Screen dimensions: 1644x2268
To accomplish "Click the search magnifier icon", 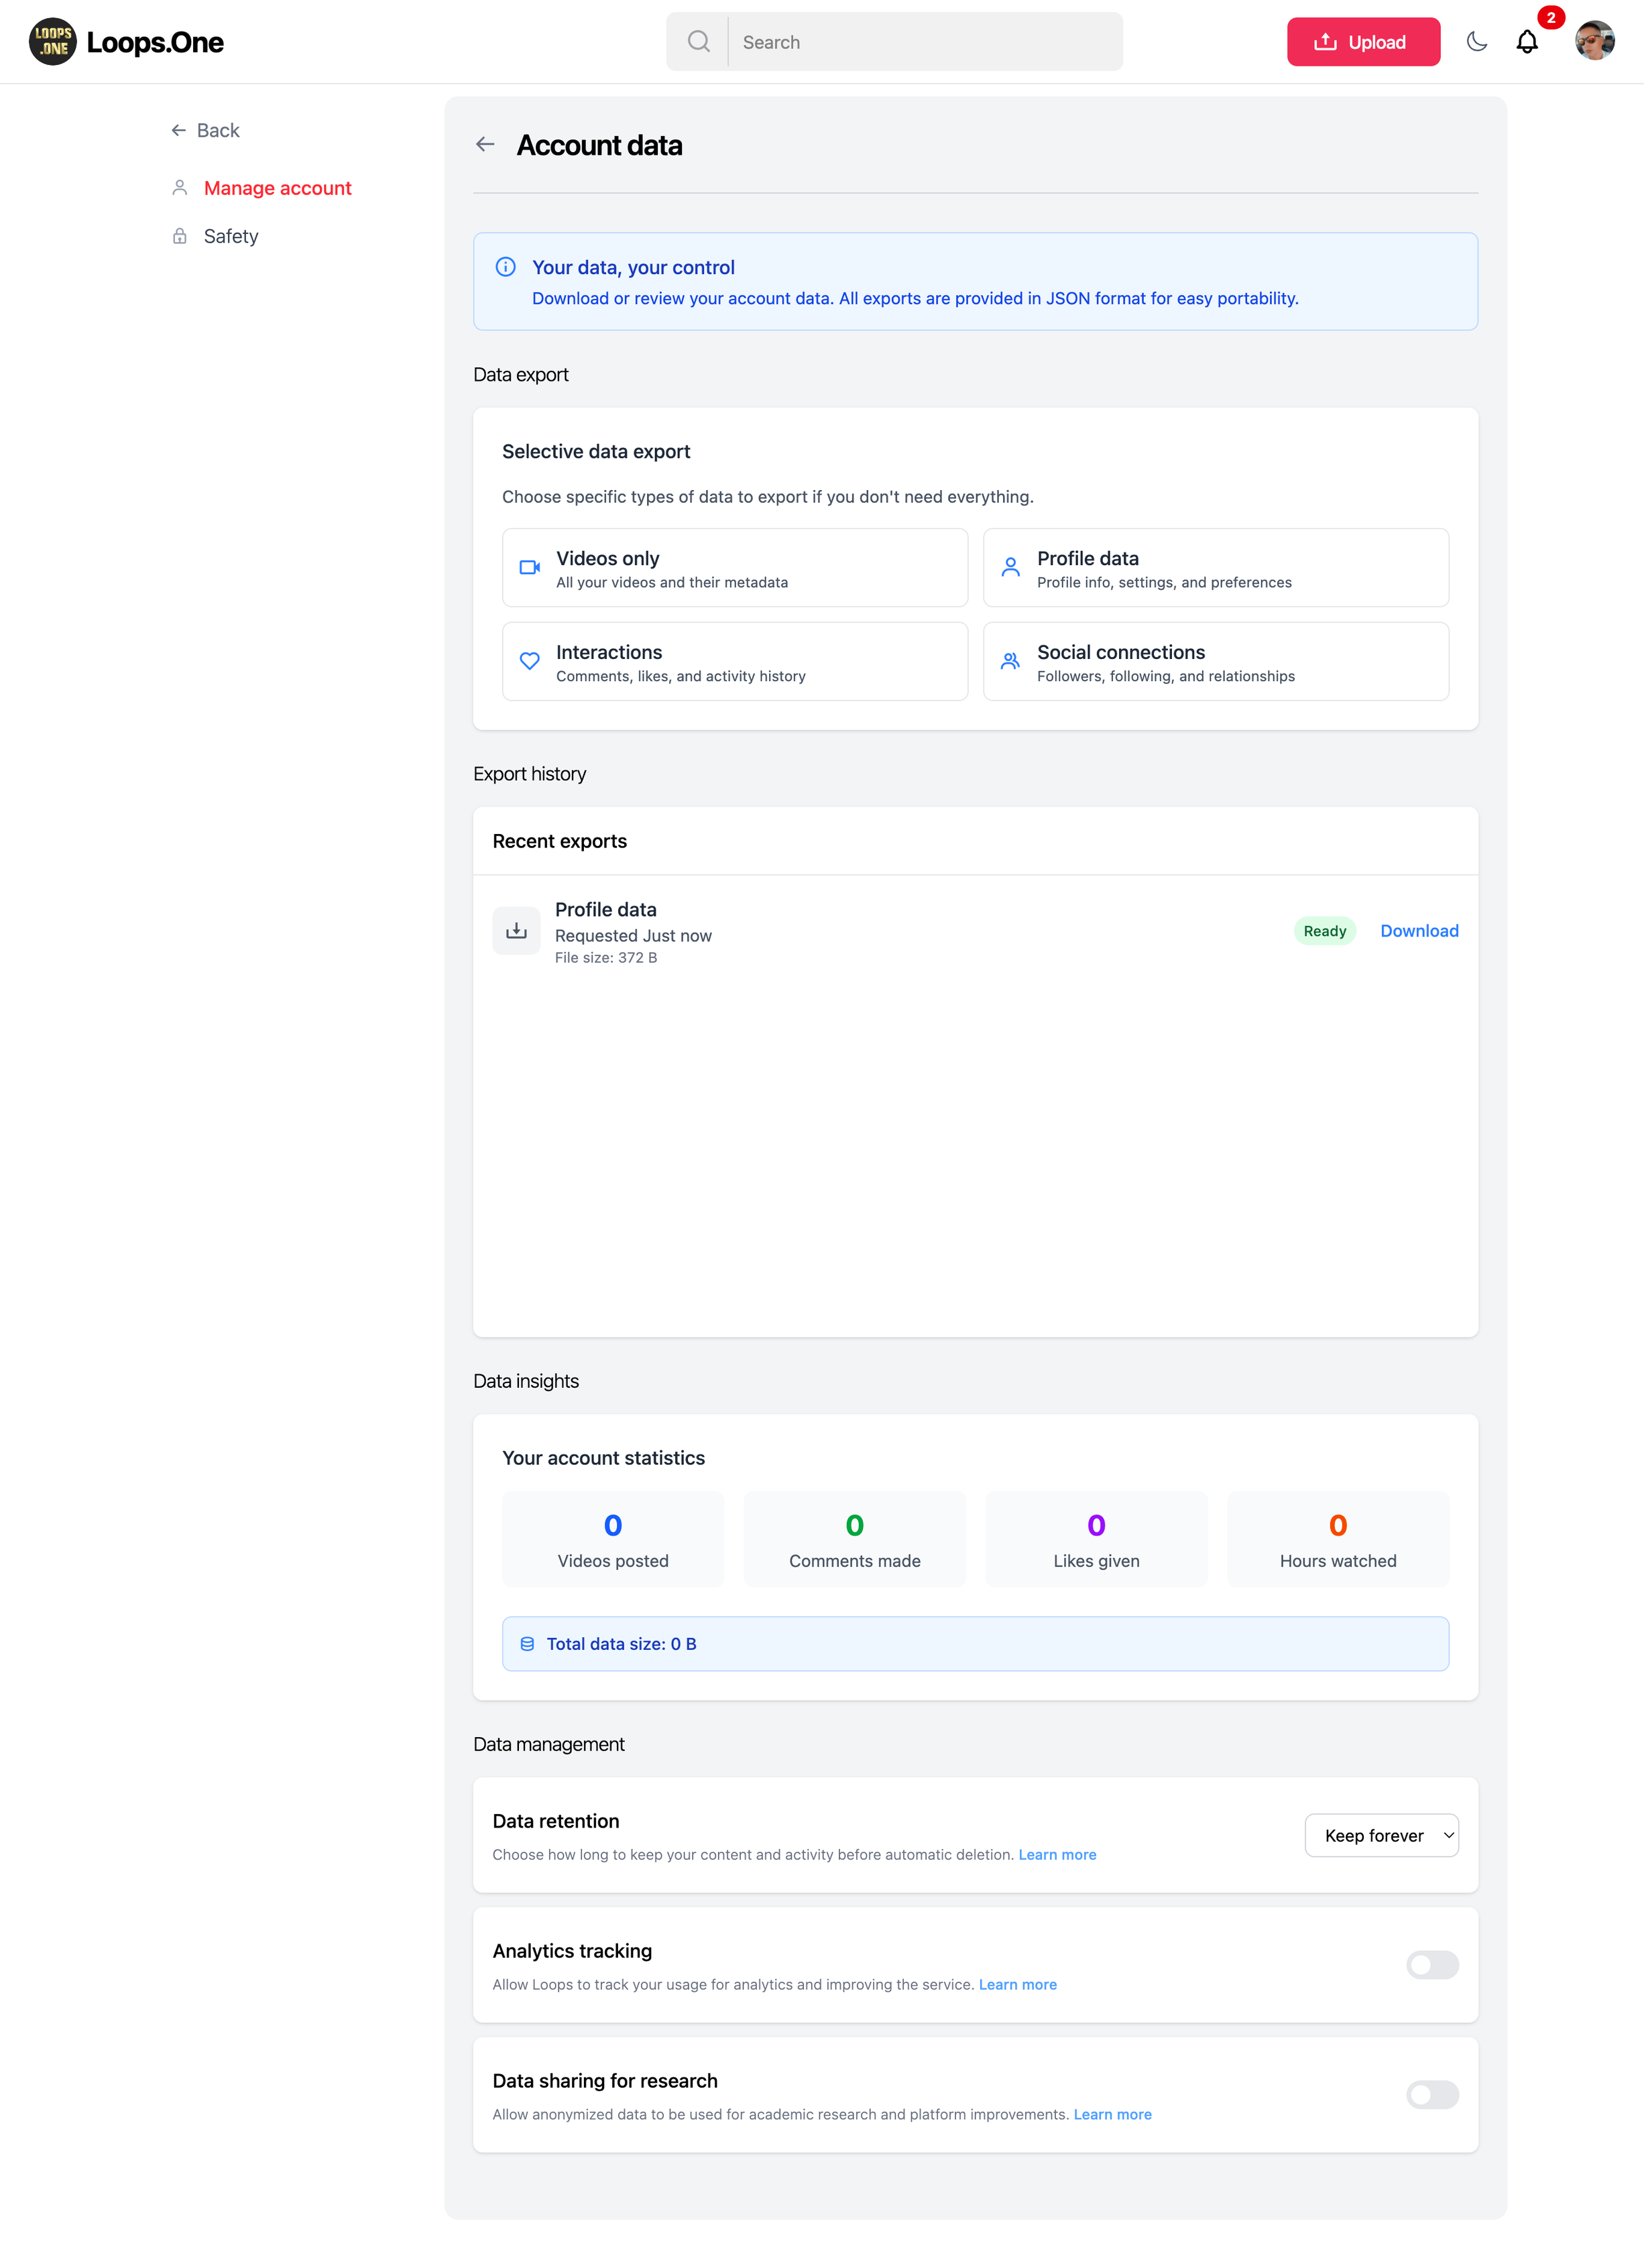I will [698, 42].
